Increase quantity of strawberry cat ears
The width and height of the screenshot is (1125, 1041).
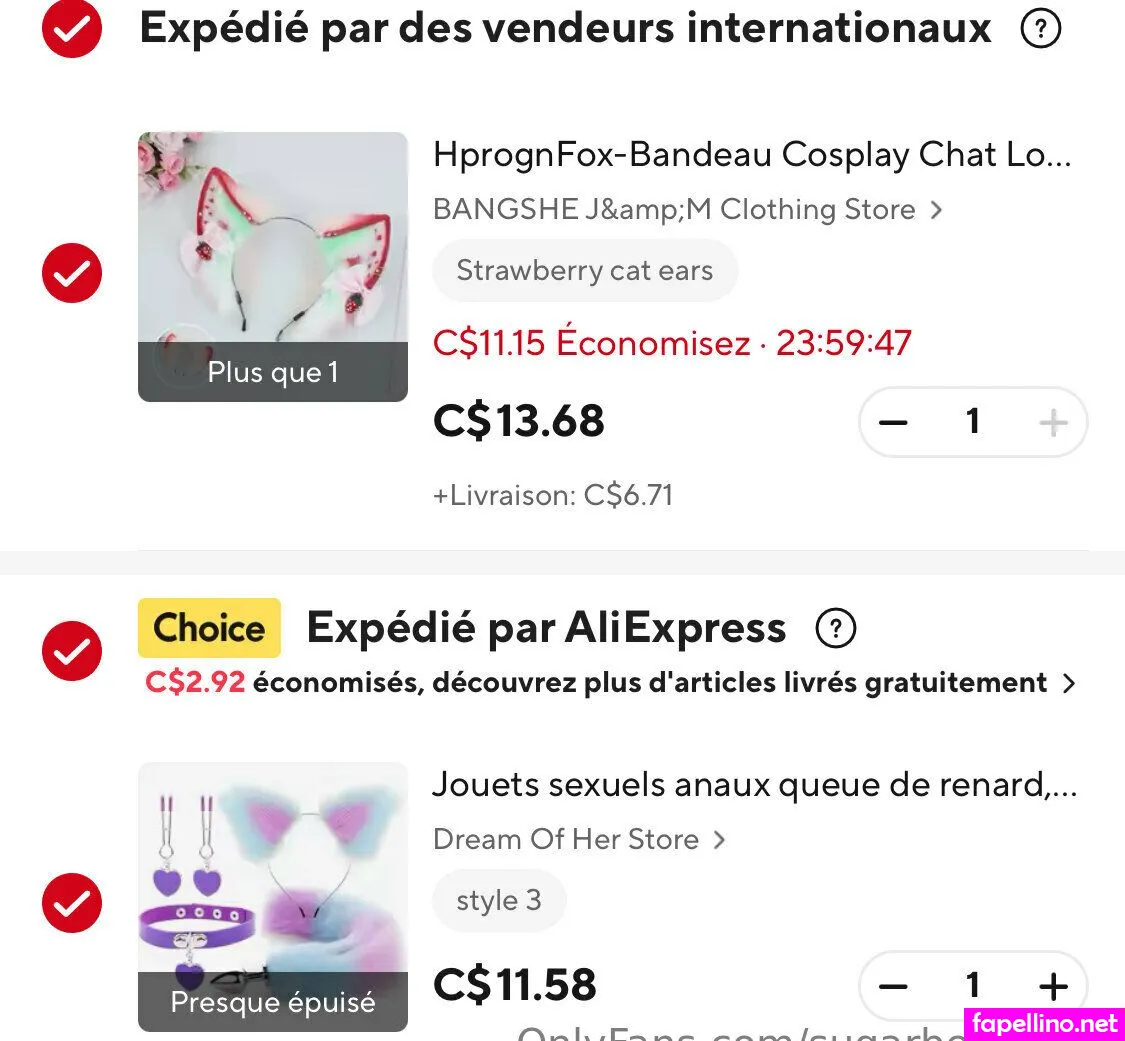coord(1053,422)
